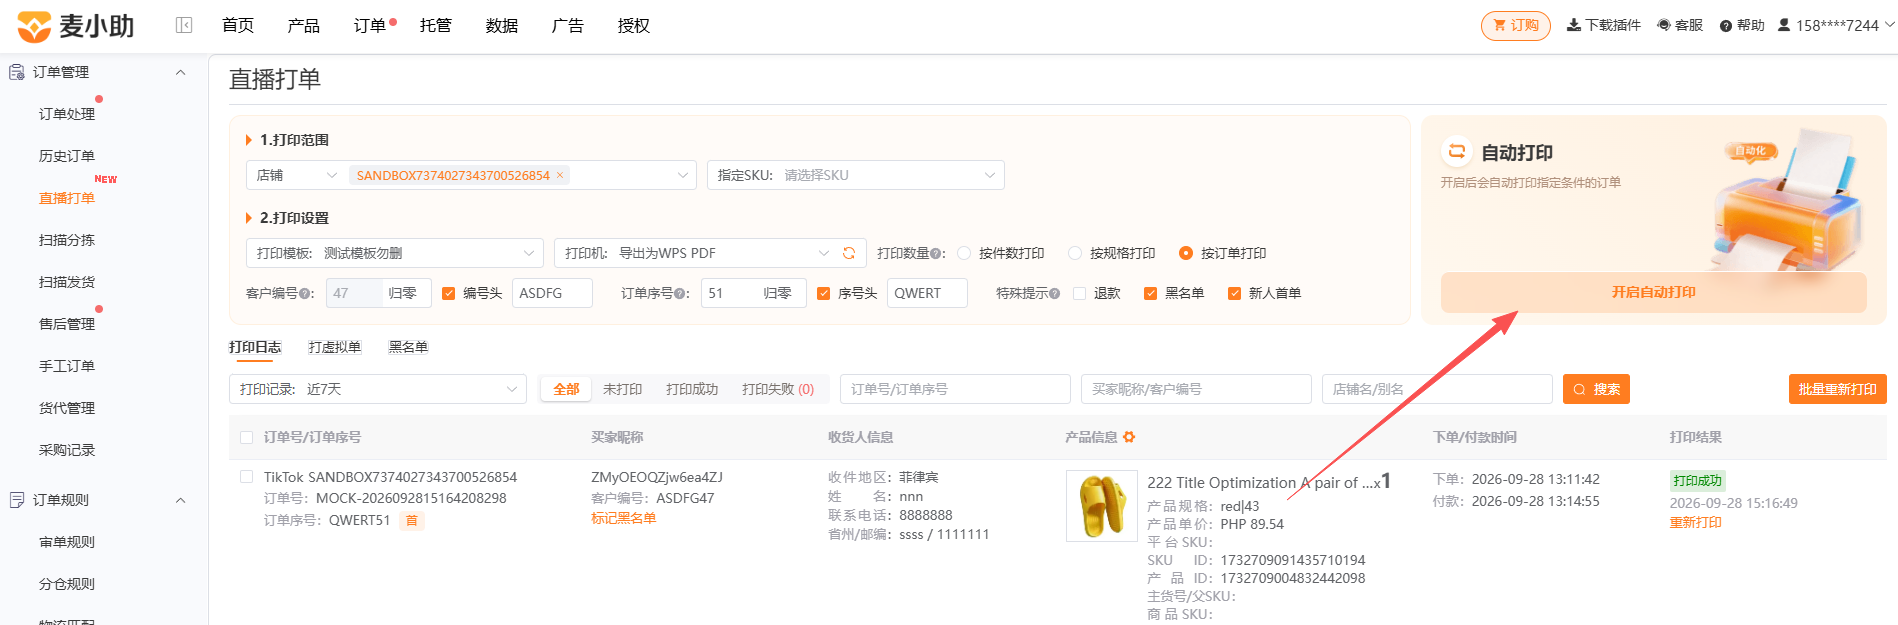Open the 授权 top menu
This screenshot has height=625, width=1898.
point(633,26)
